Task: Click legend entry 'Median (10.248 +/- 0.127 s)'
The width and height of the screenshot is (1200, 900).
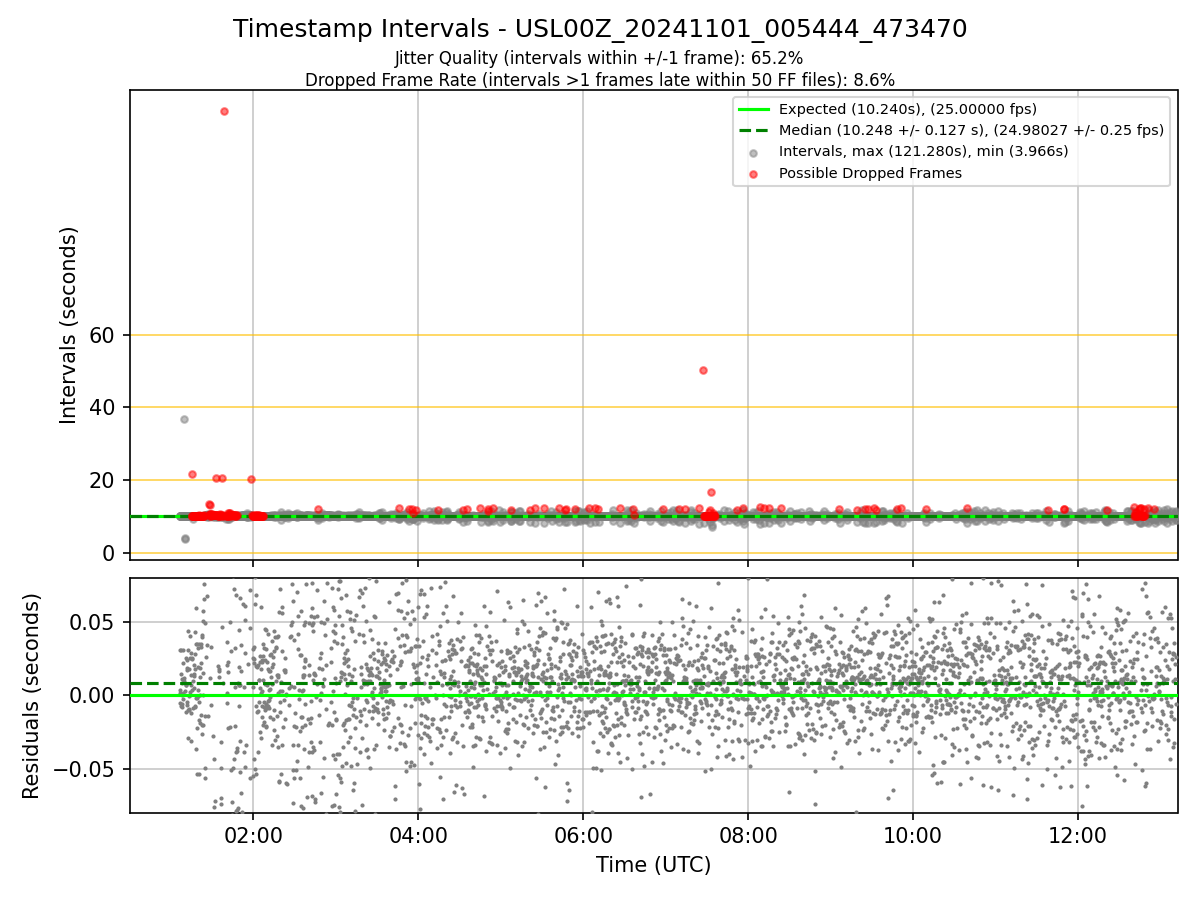Action: [x=971, y=130]
